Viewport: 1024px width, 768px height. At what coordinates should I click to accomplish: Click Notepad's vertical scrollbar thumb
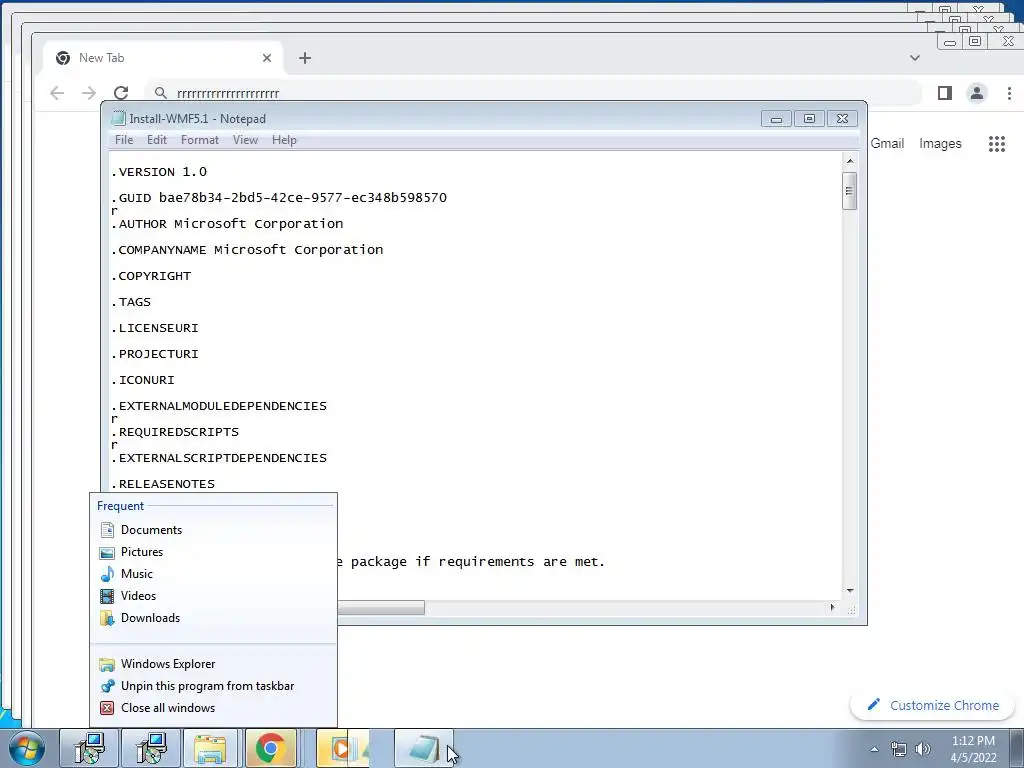850,191
